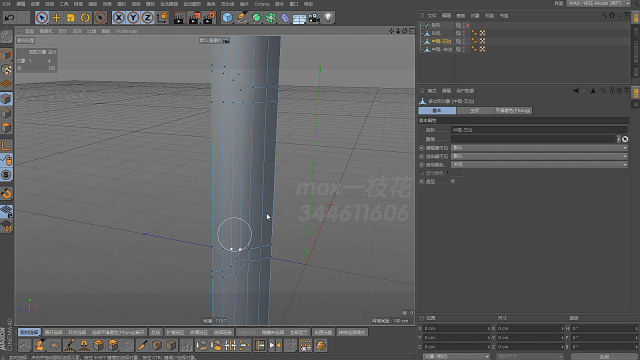Switch to Points mode
Image resolution: width=640 pixels, height=360 pixels.
coord(6,99)
